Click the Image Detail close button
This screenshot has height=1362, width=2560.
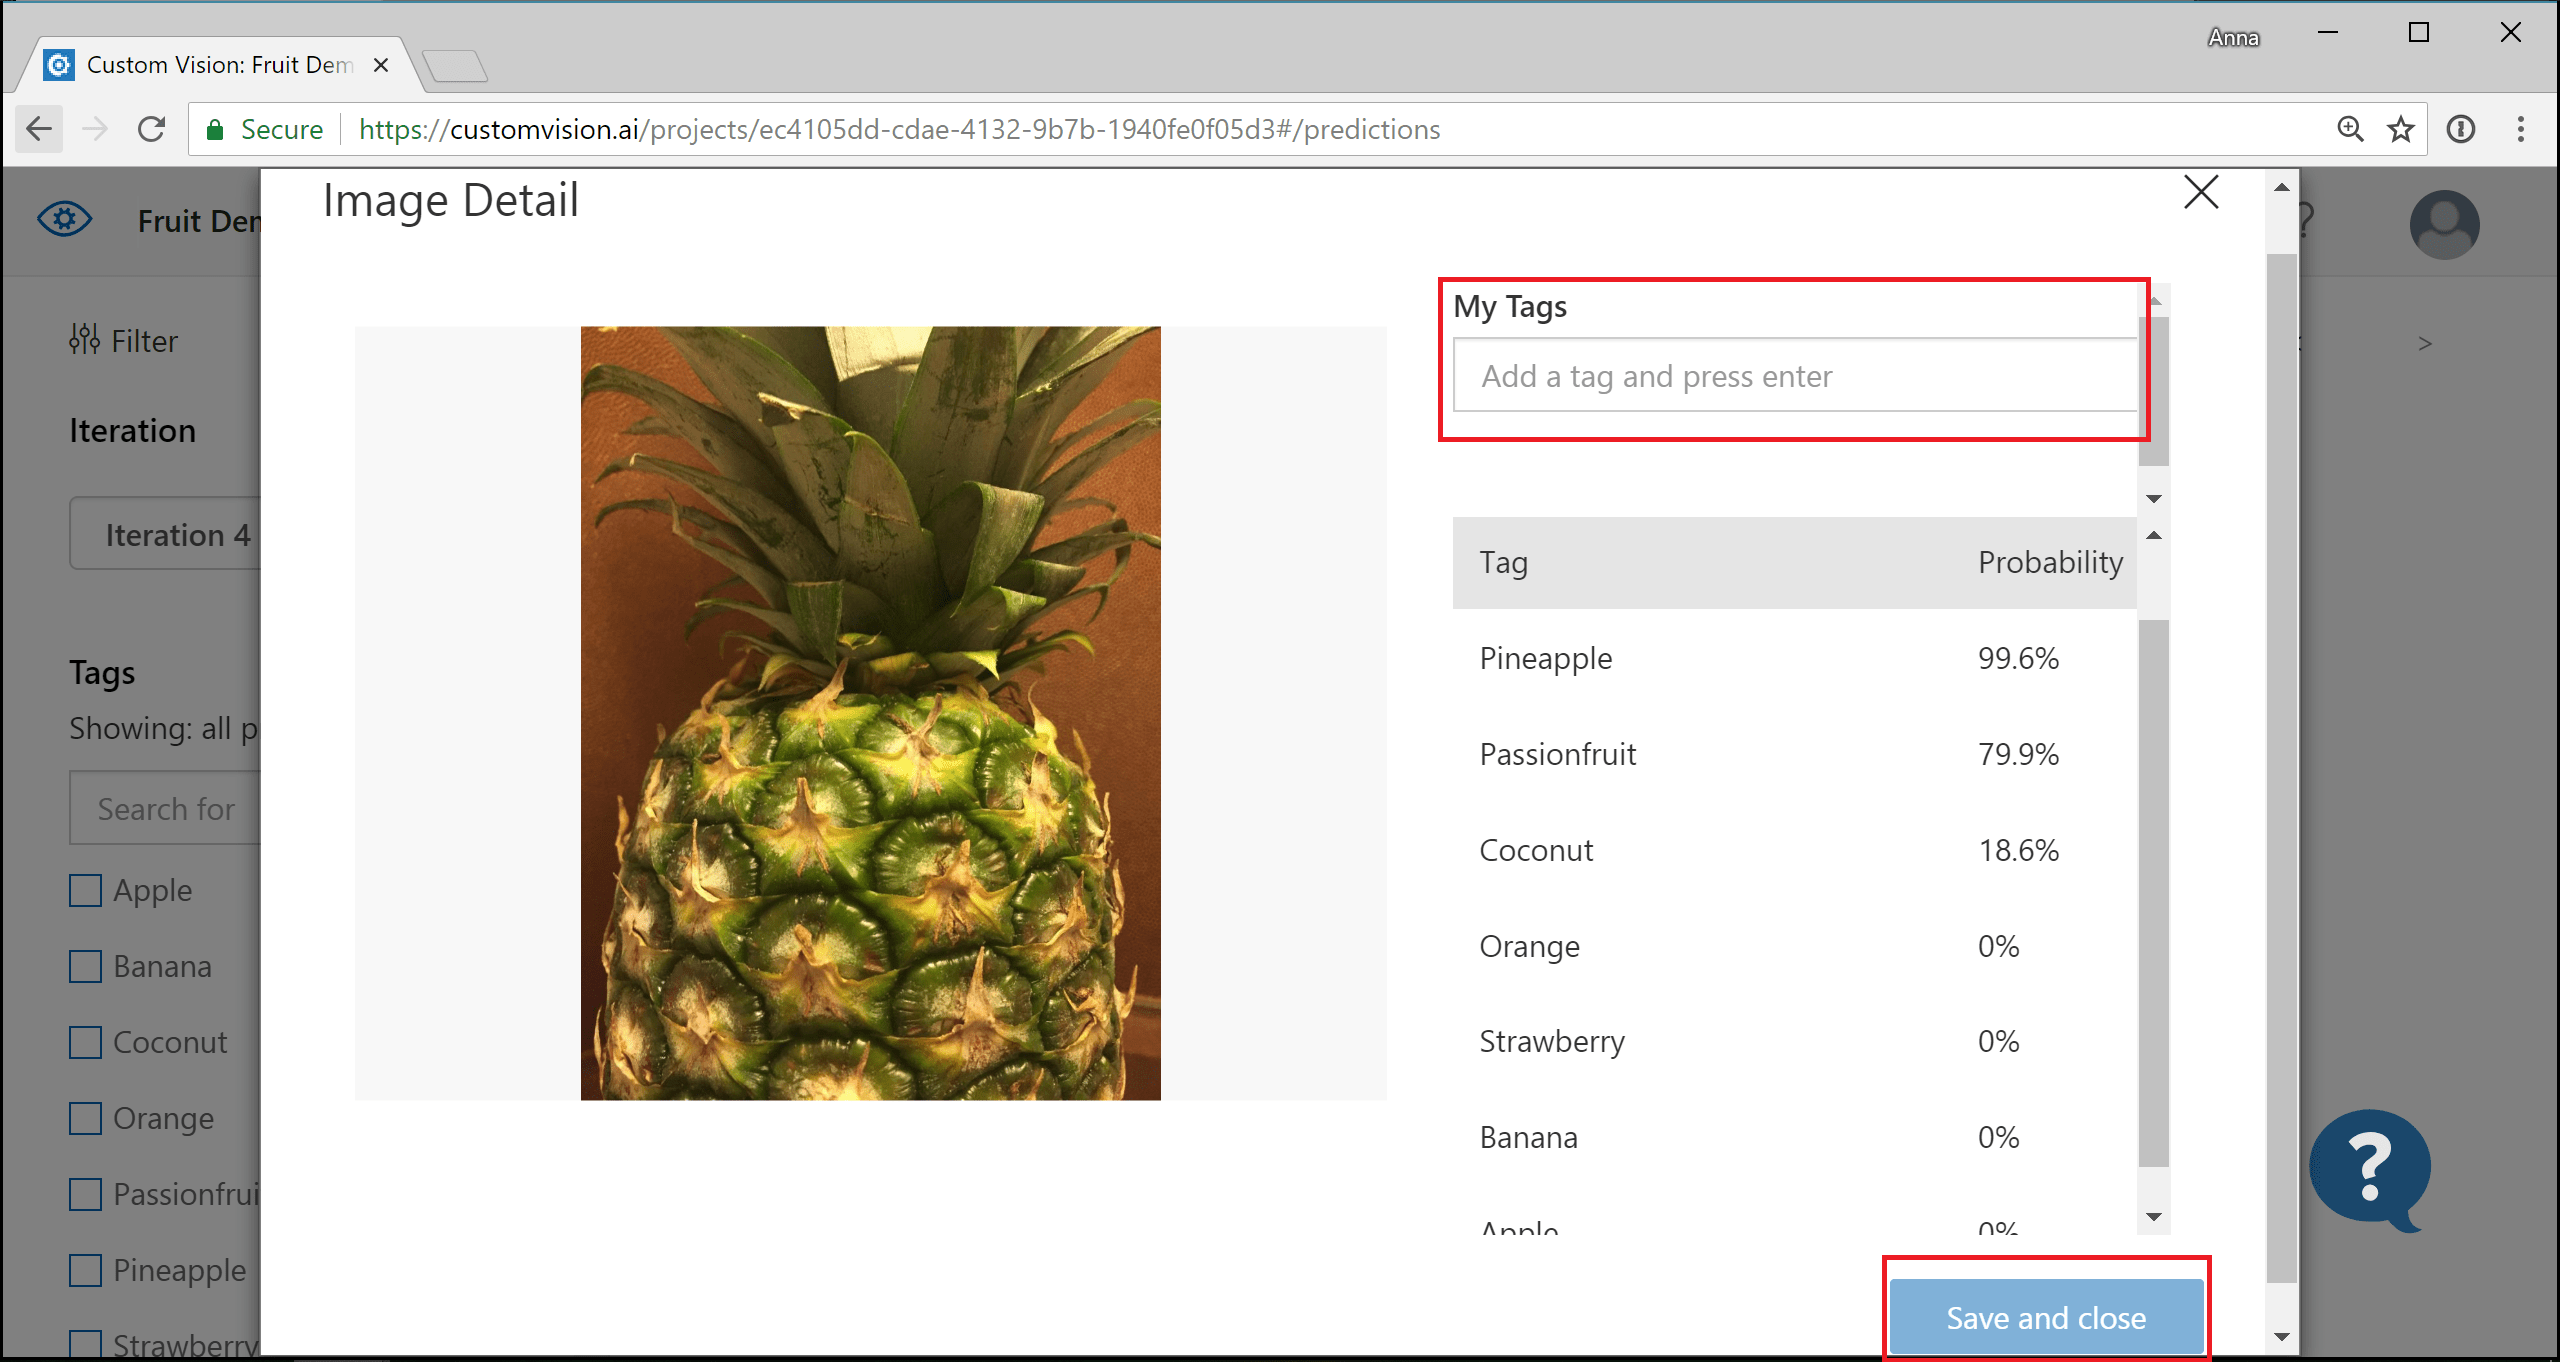(2201, 190)
